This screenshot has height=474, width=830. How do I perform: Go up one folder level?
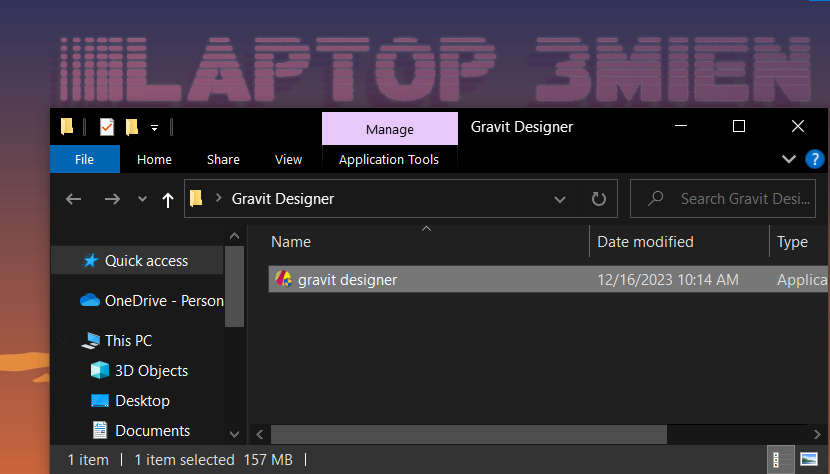(x=168, y=200)
